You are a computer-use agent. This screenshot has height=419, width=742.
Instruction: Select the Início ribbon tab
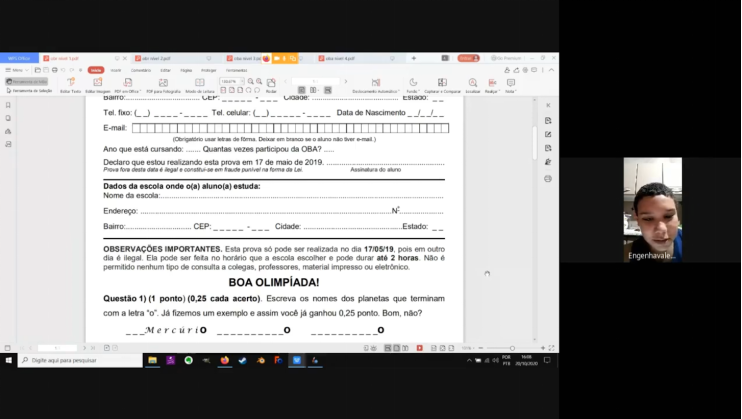click(x=96, y=70)
